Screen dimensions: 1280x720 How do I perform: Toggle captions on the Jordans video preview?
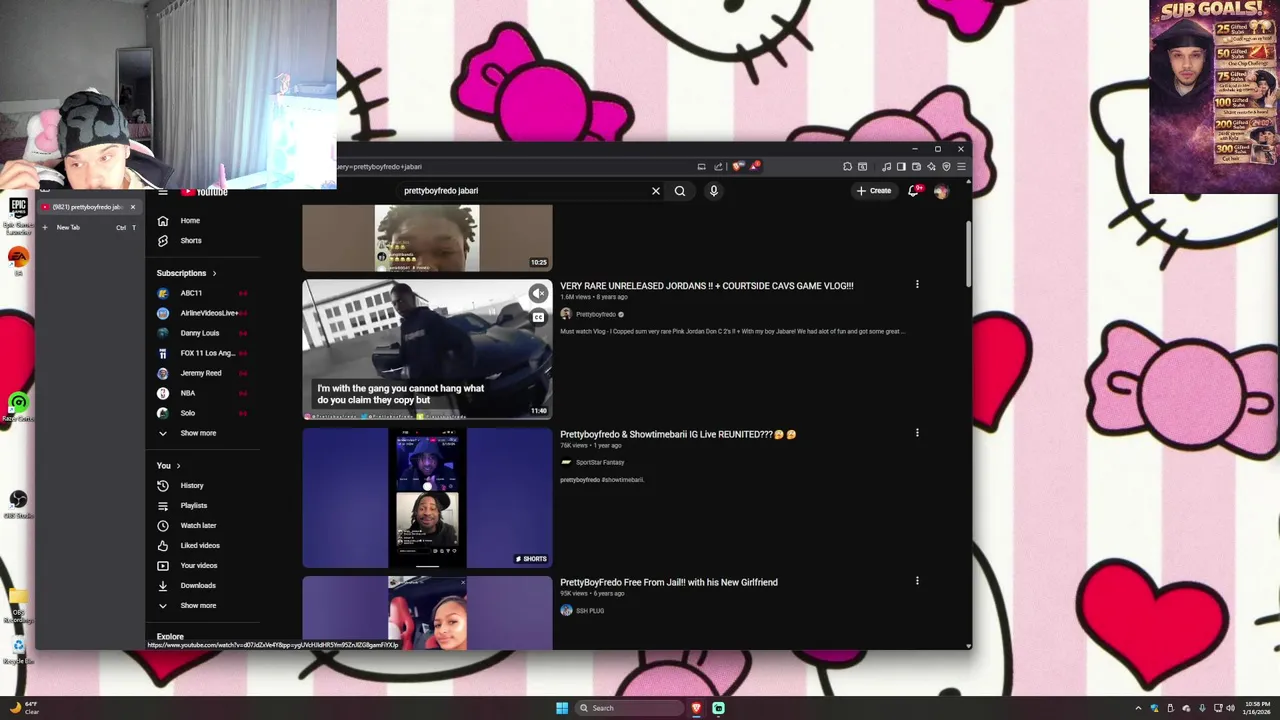538,317
